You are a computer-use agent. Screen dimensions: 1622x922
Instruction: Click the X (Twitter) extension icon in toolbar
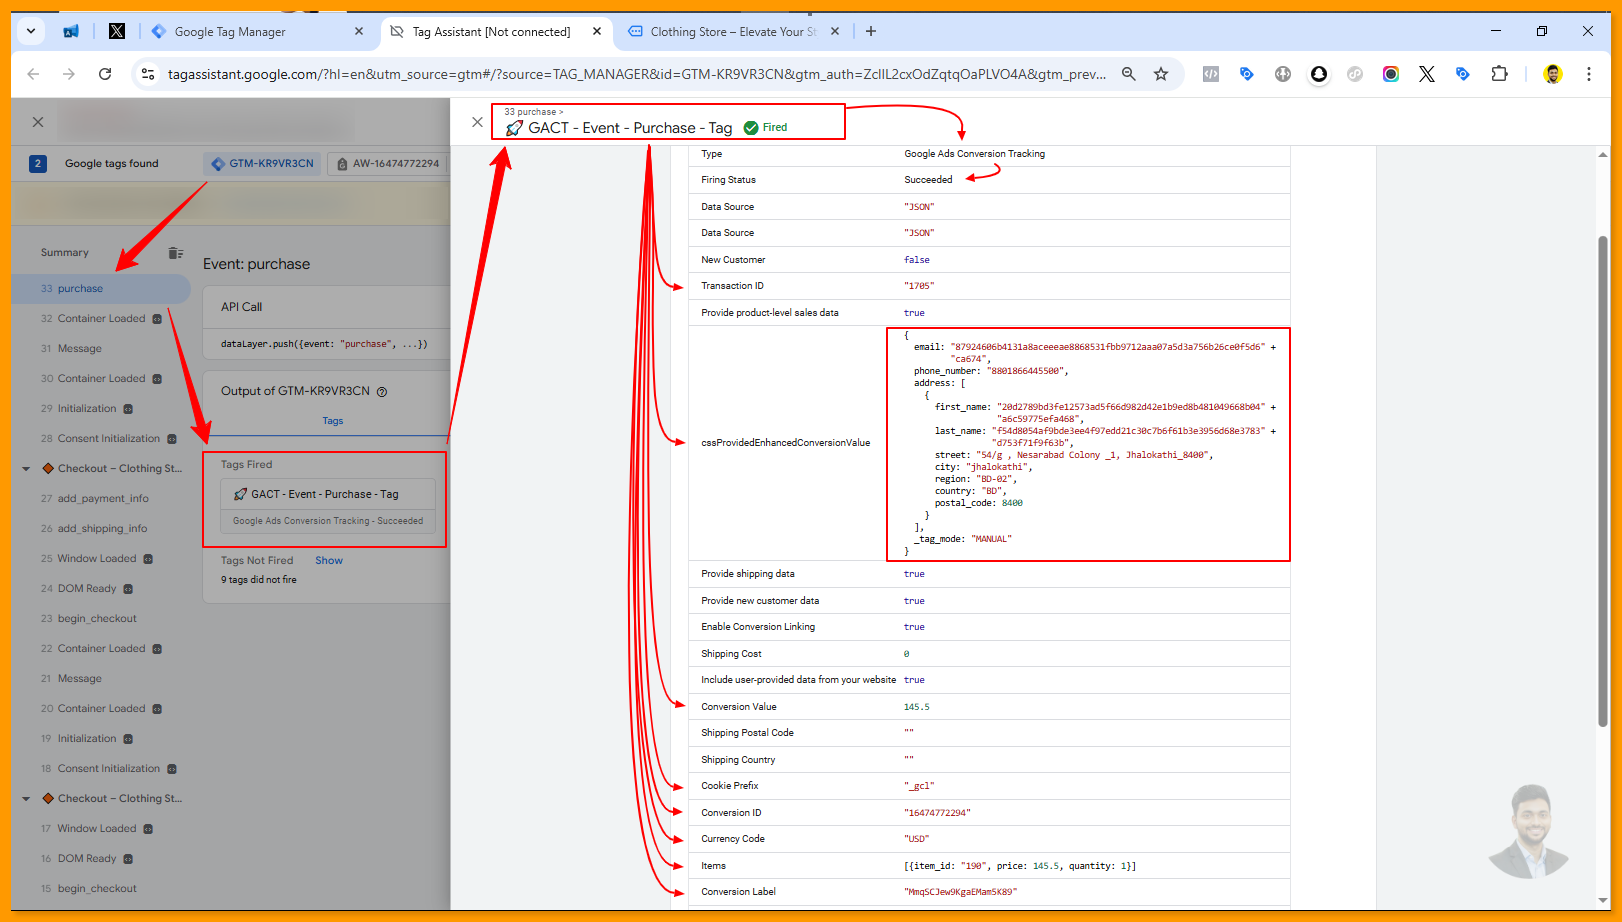[1427, 74]
